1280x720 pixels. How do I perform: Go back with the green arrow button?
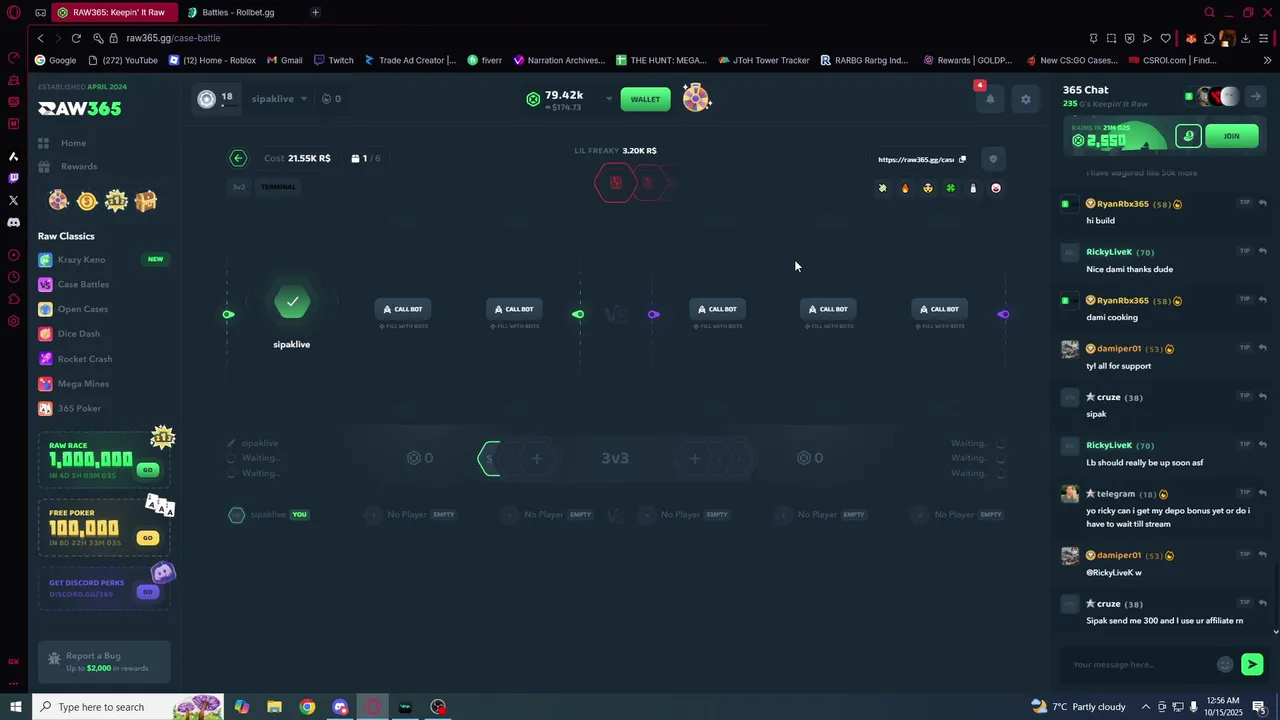pos(238,158)
